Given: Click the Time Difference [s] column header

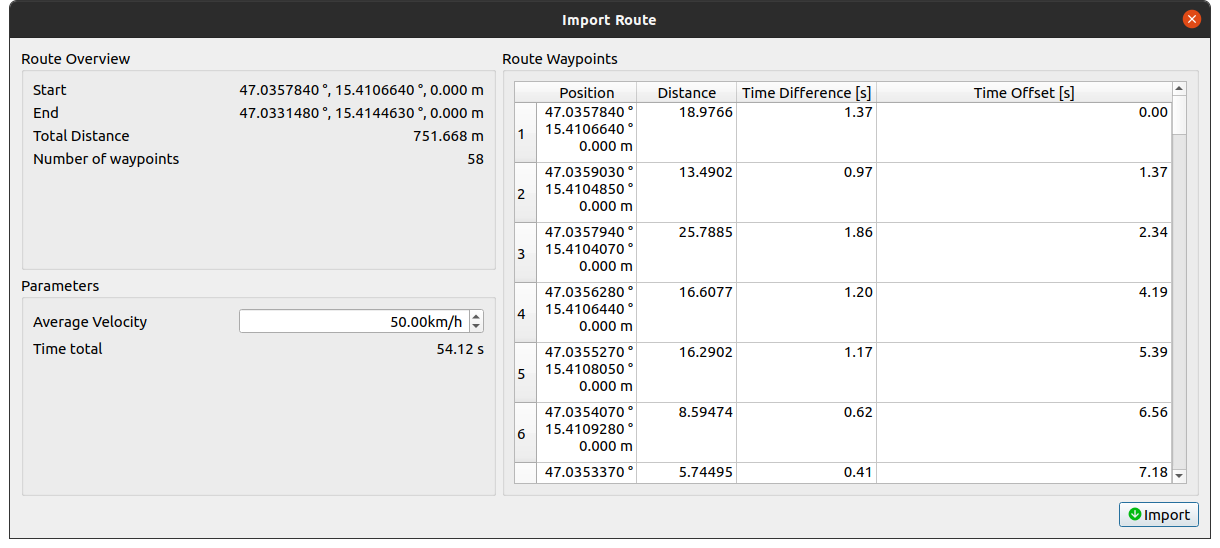Looking at the screenshot, I should pyautogui.click(x=806, y=93).
